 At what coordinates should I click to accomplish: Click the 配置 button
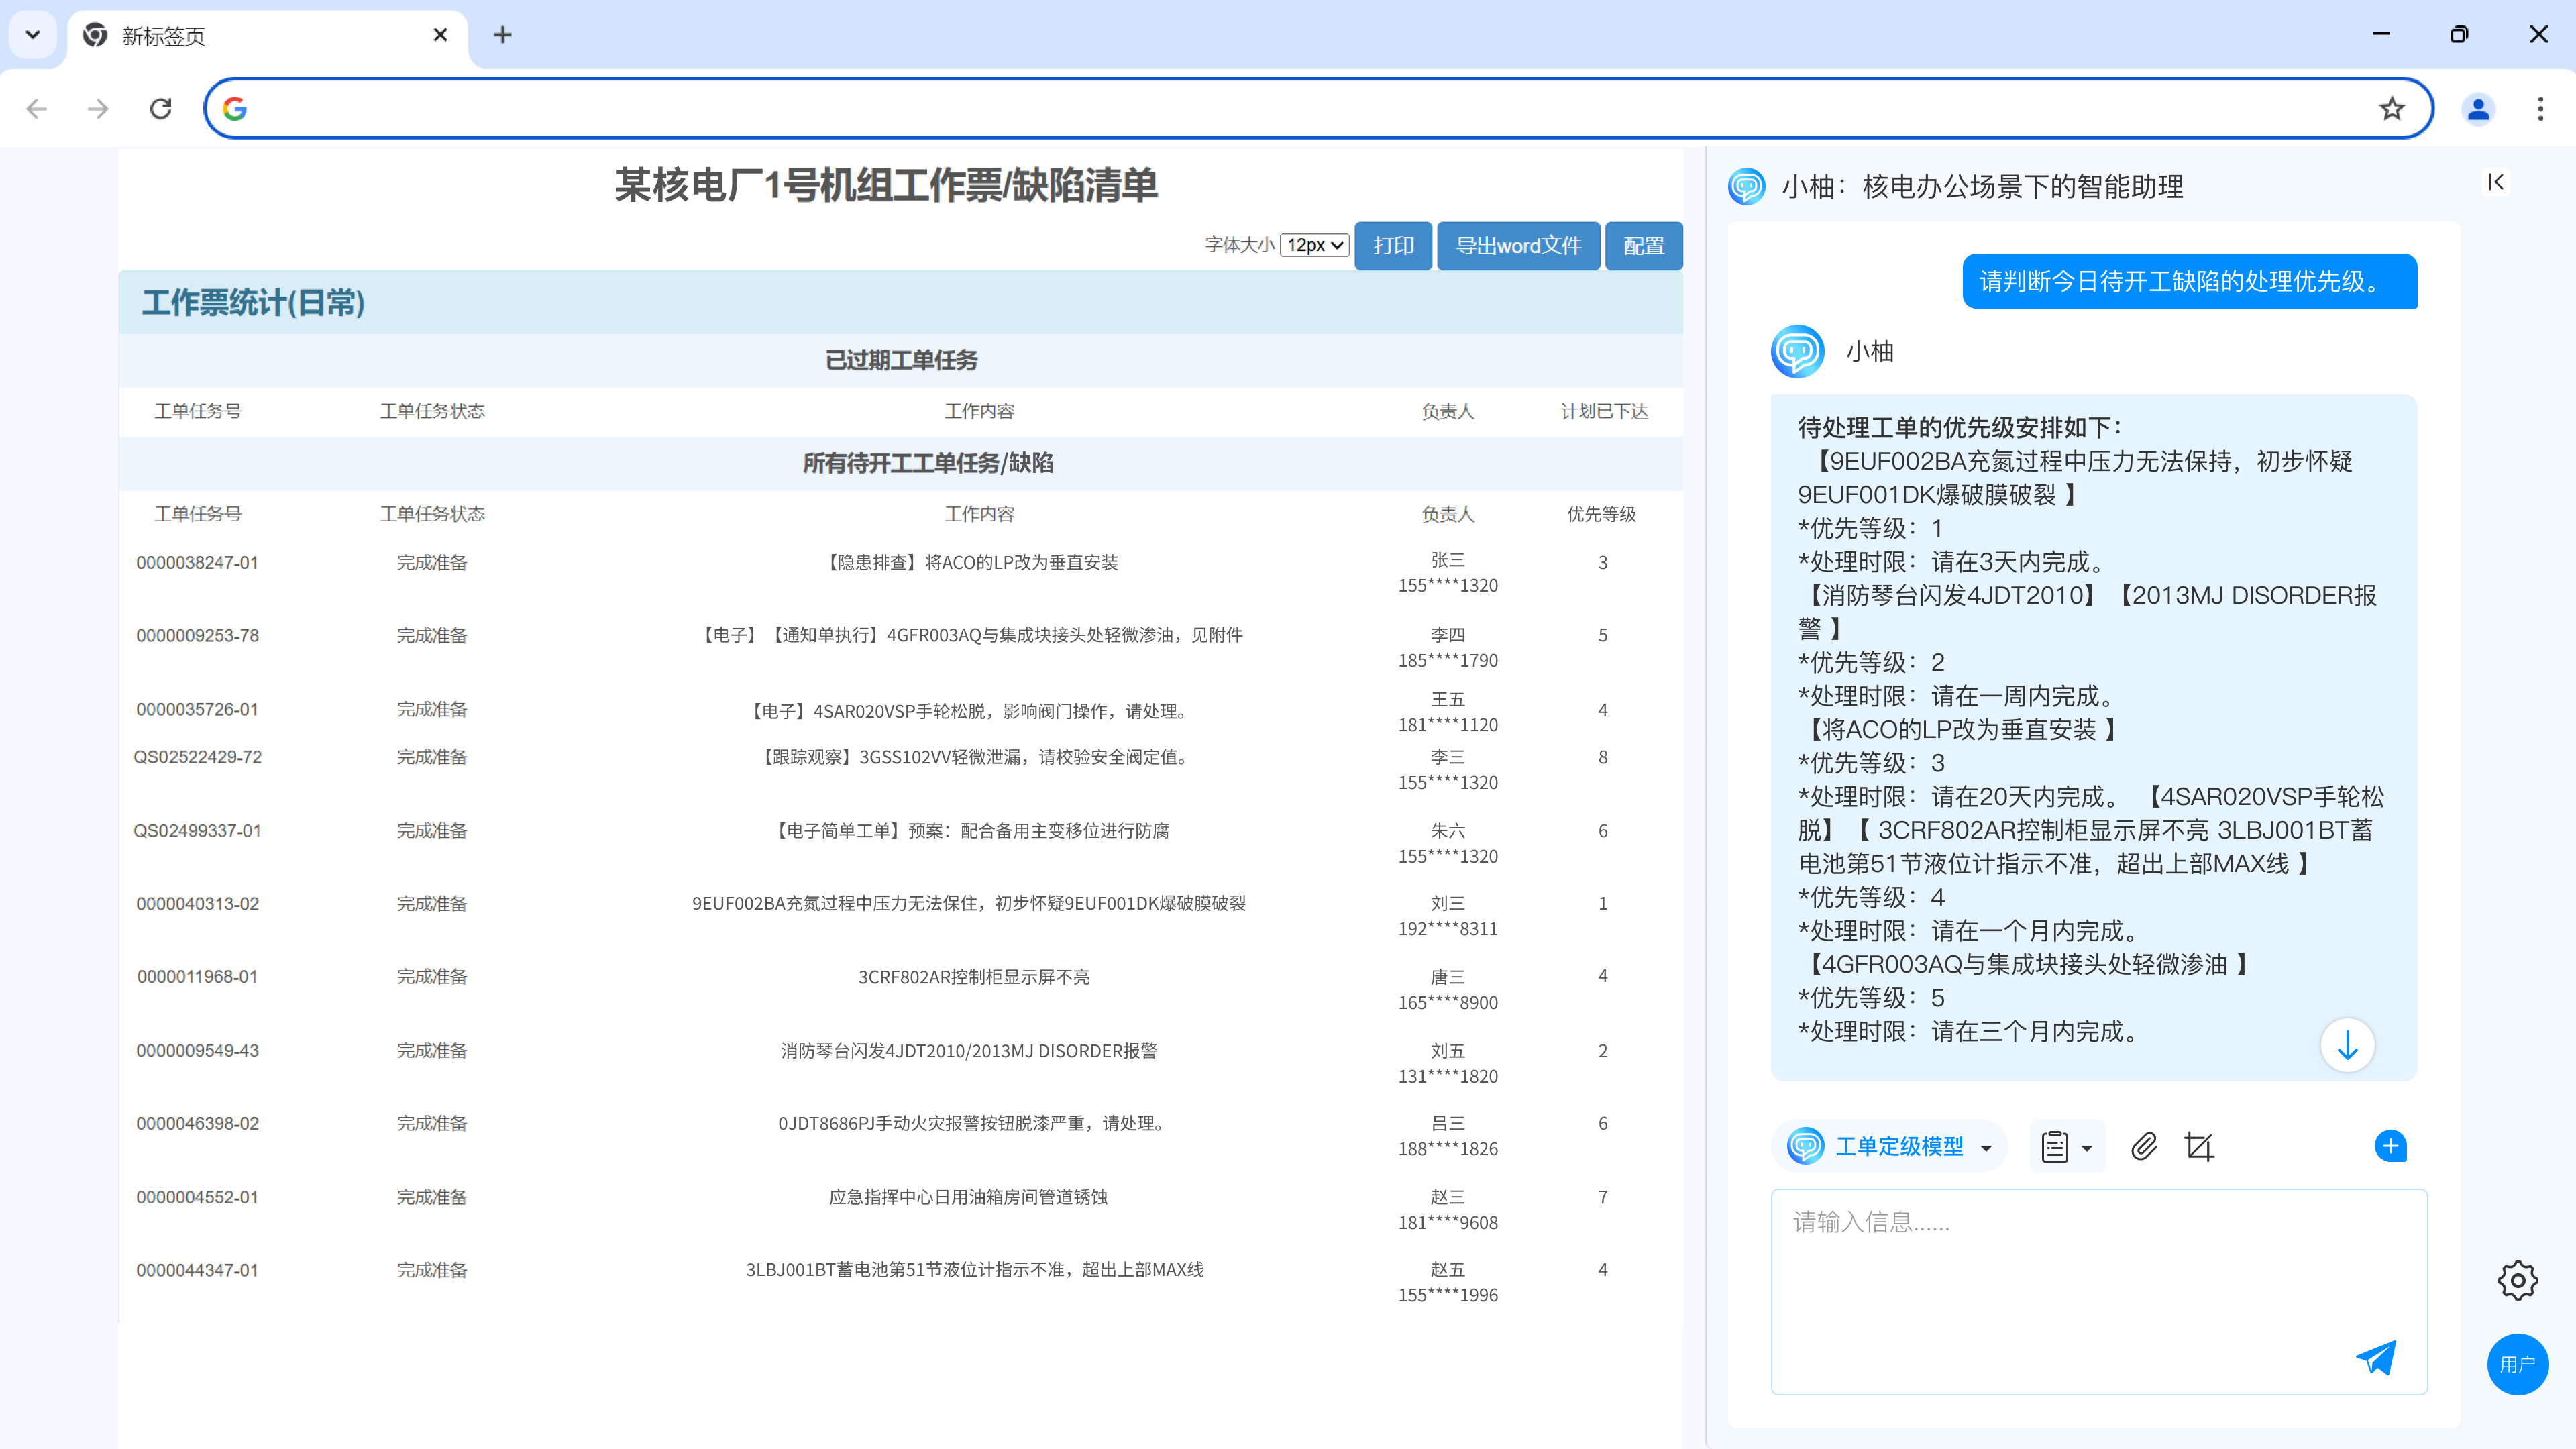click(1643, 245)
